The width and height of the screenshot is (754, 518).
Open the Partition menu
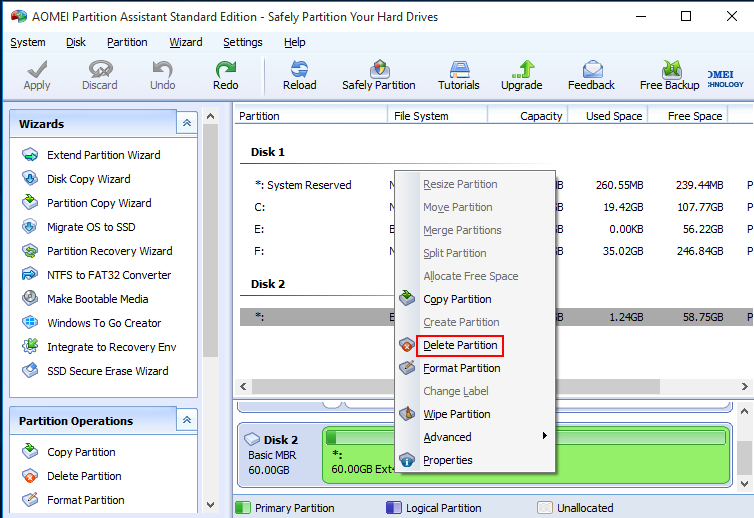tap(127, 42)
